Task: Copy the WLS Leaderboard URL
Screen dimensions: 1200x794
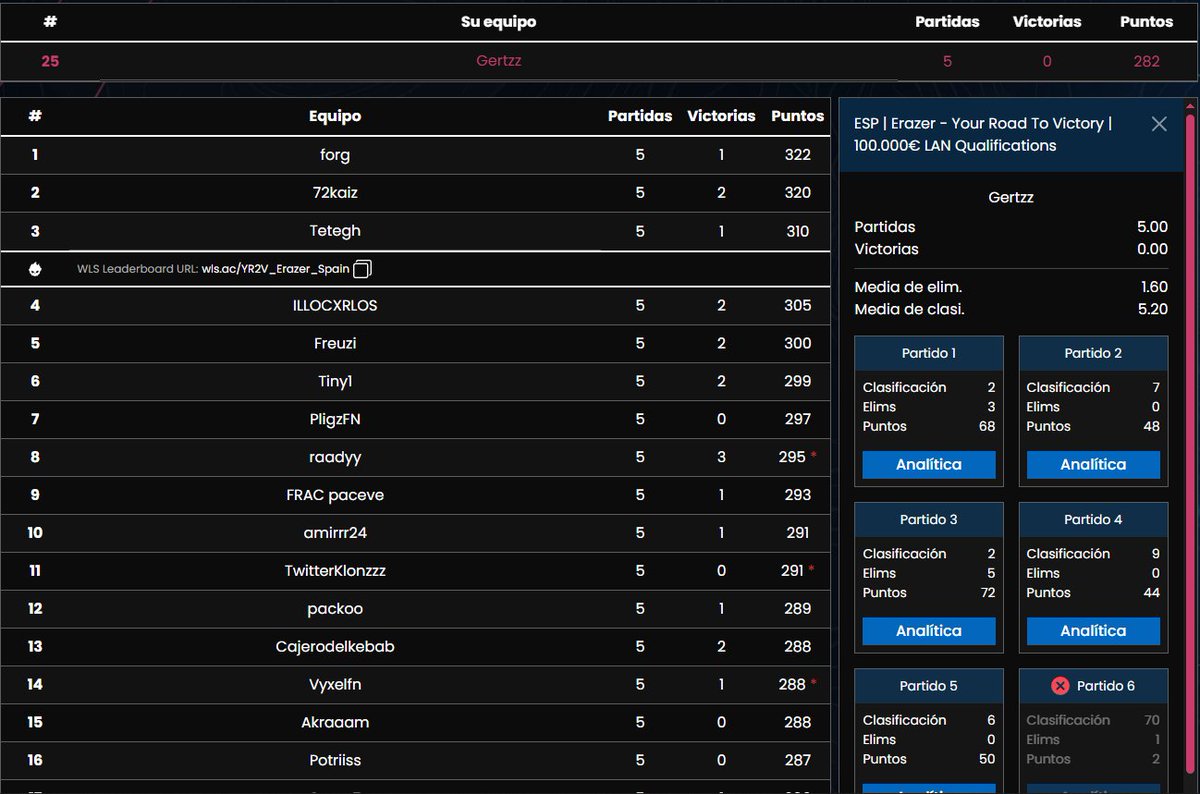Action: [363, 269]
